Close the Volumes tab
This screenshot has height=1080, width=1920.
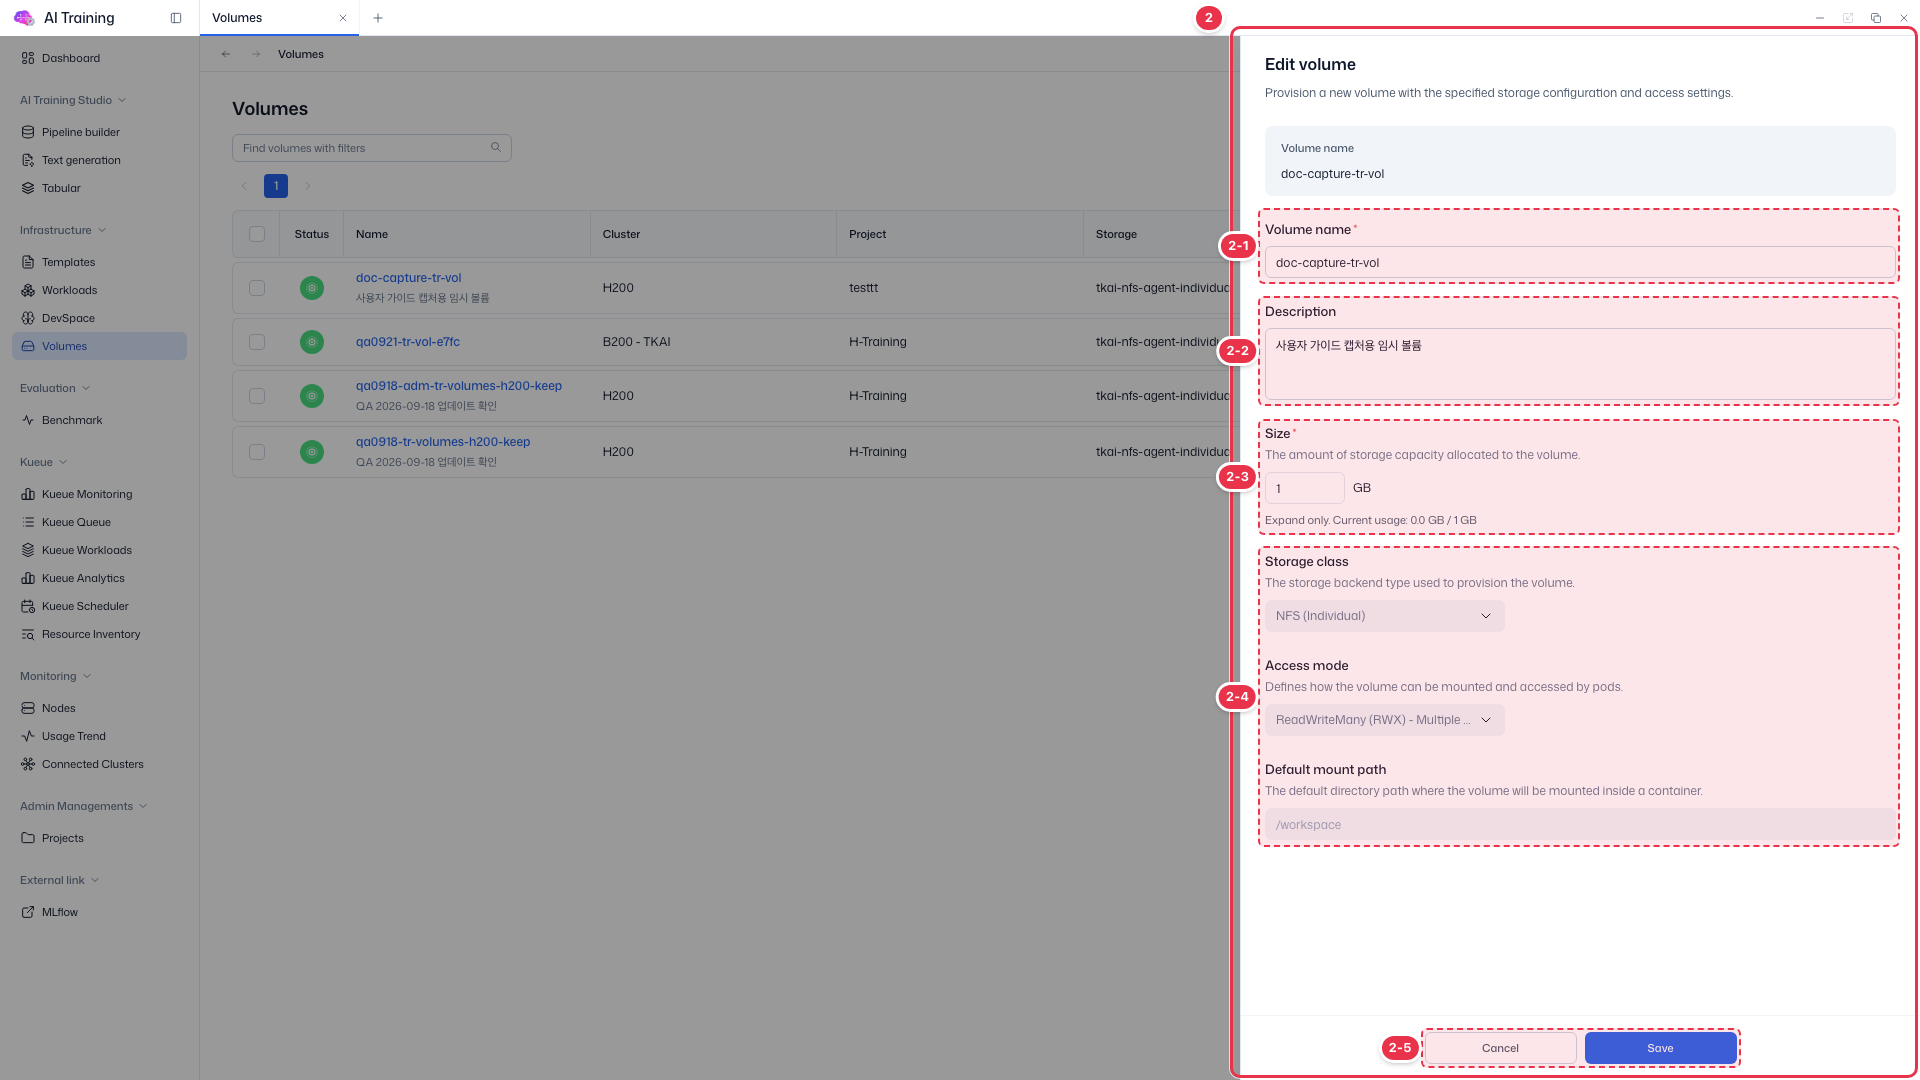tap(343, 18)
